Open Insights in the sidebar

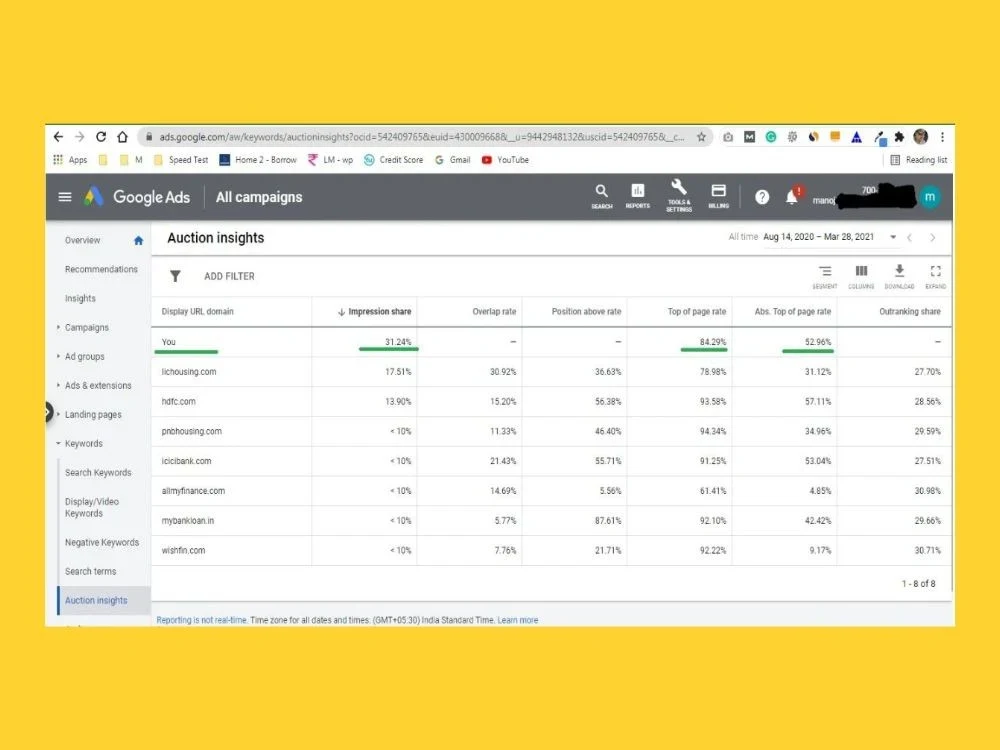(80, 298)
